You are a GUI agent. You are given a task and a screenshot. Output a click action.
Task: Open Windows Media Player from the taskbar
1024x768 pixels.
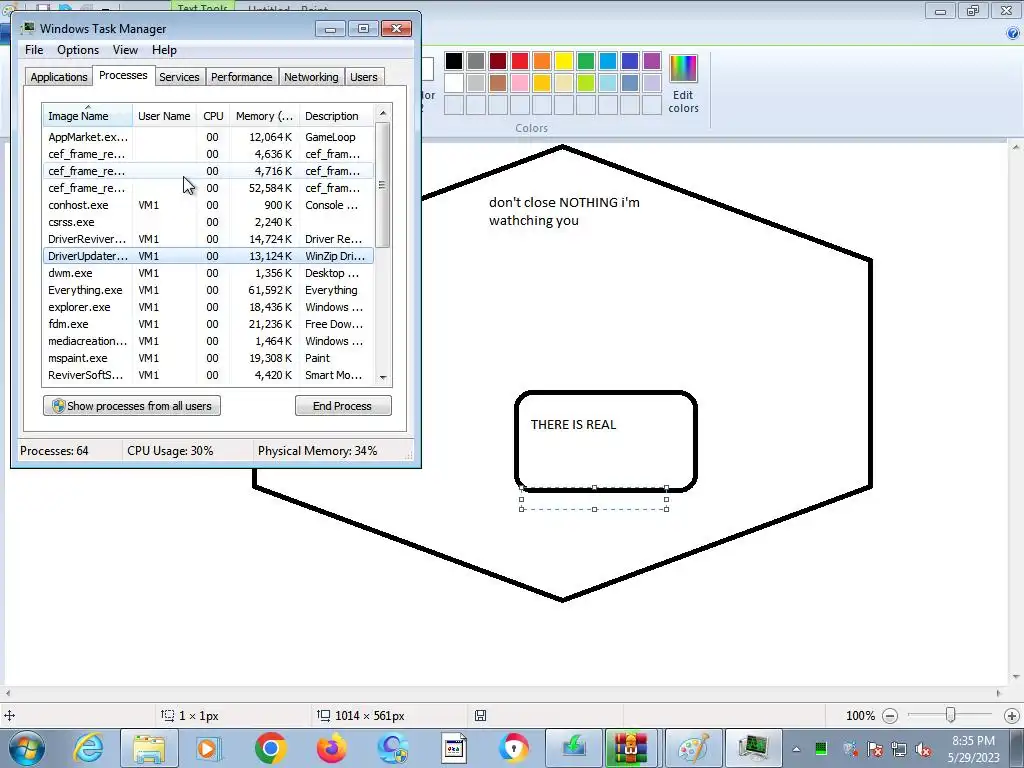coord(209,748)
